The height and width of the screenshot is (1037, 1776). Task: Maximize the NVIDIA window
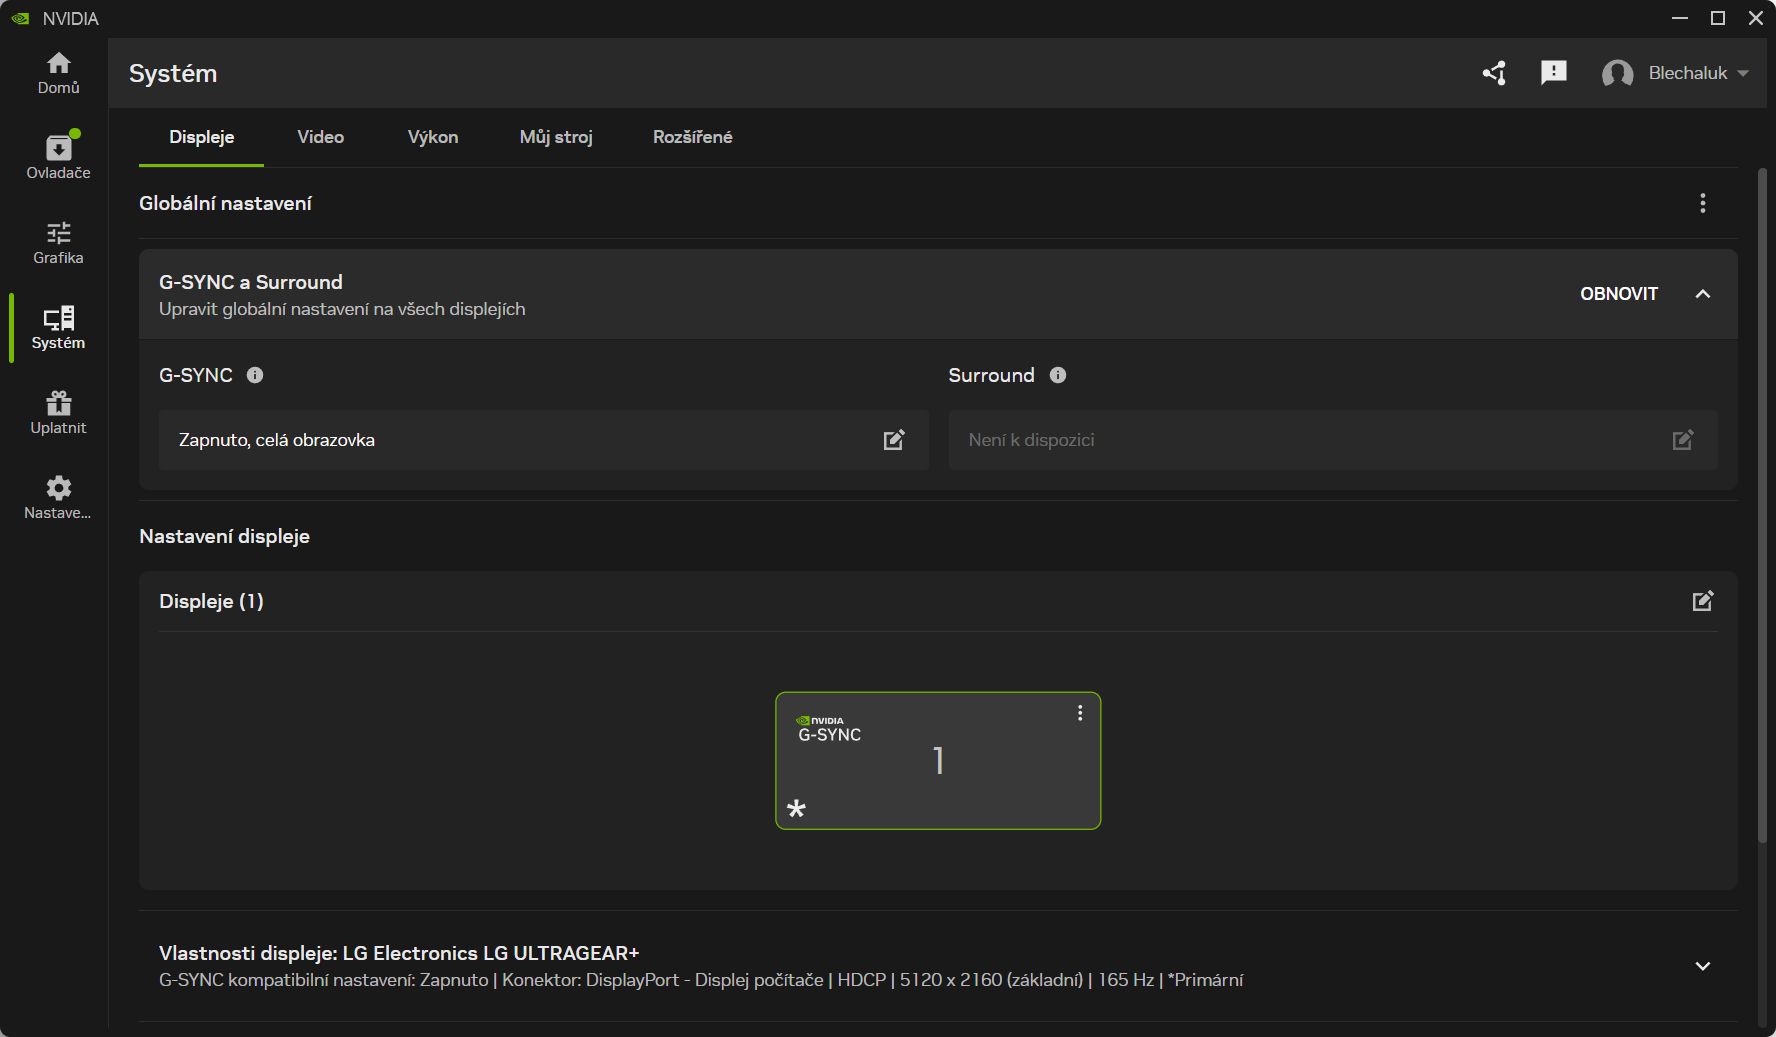[1718, 18]
